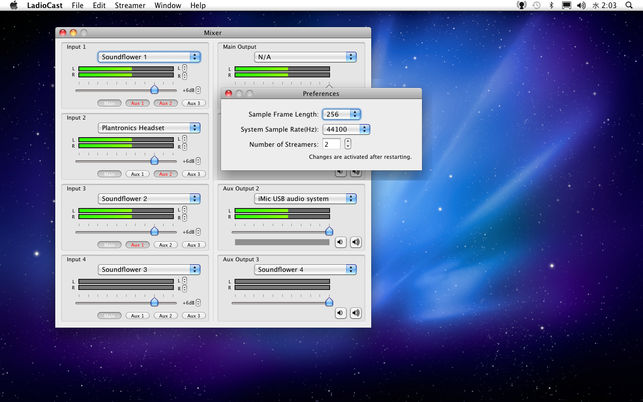Click Input 1 gain slider thumb
The width and height of the screenshot is (643, 402).
[154, 89]
